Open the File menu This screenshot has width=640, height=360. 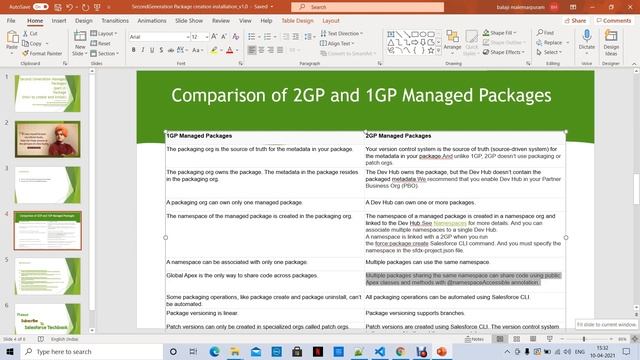point(11,20)
